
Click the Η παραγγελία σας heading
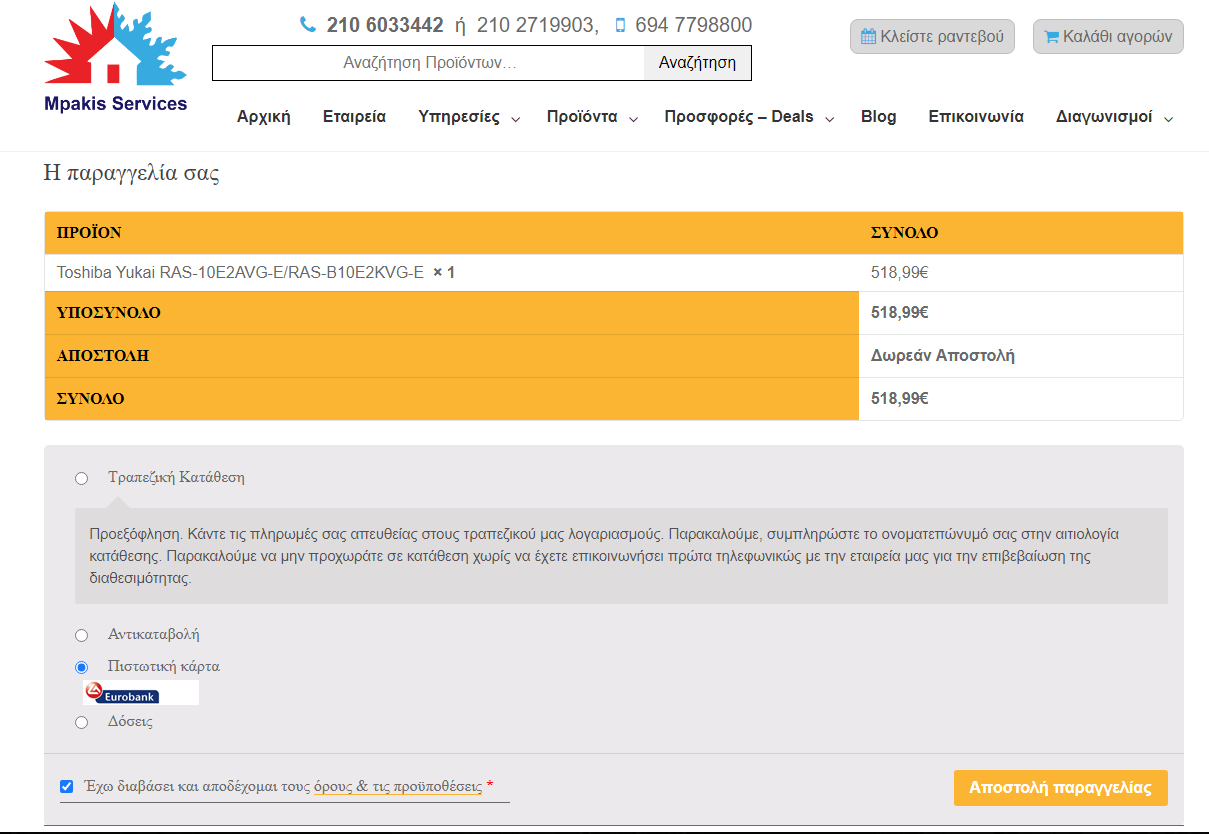pyautogui.click(x=132, y=173)
